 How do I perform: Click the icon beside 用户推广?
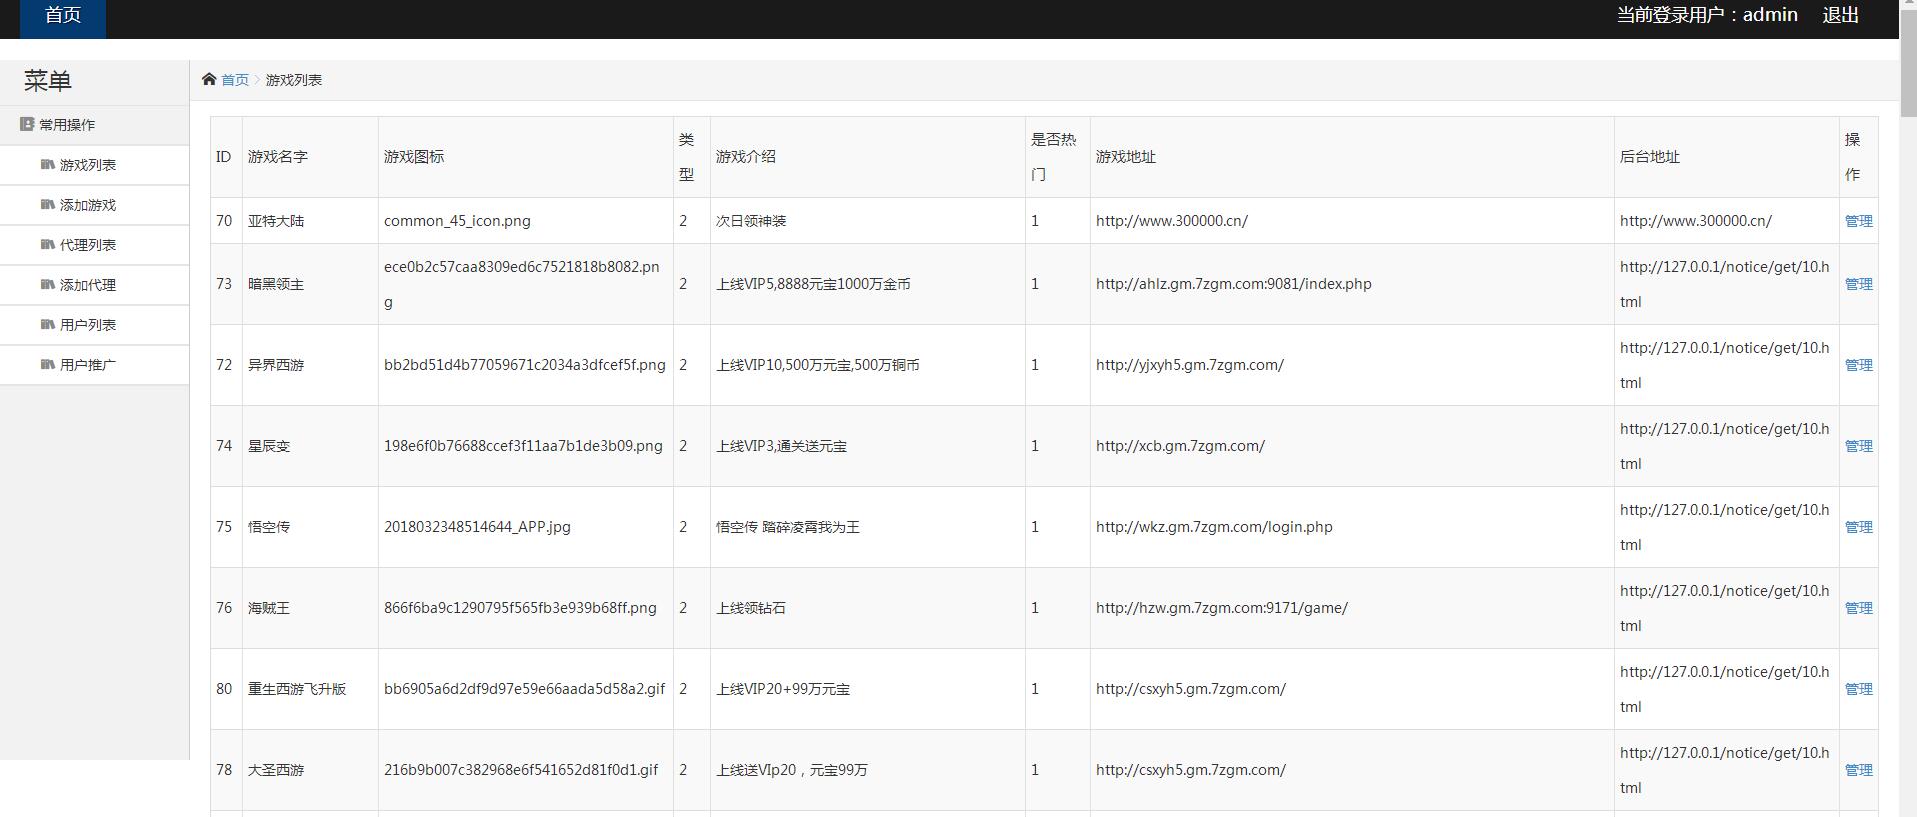click(x=47, y=364)
